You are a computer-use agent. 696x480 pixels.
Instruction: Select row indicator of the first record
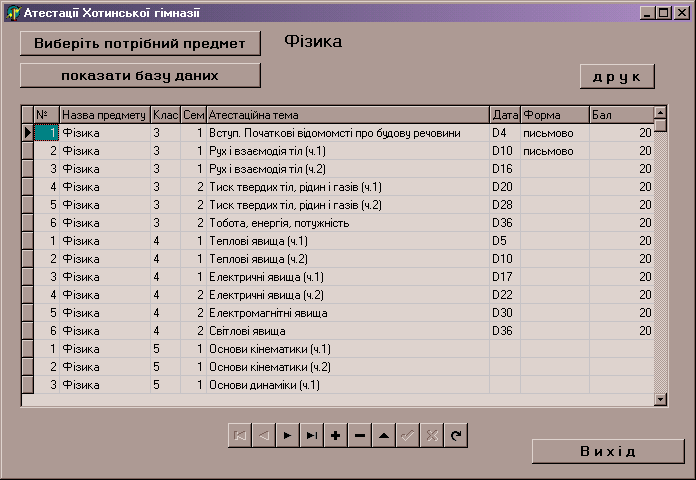tap(28, 133)
